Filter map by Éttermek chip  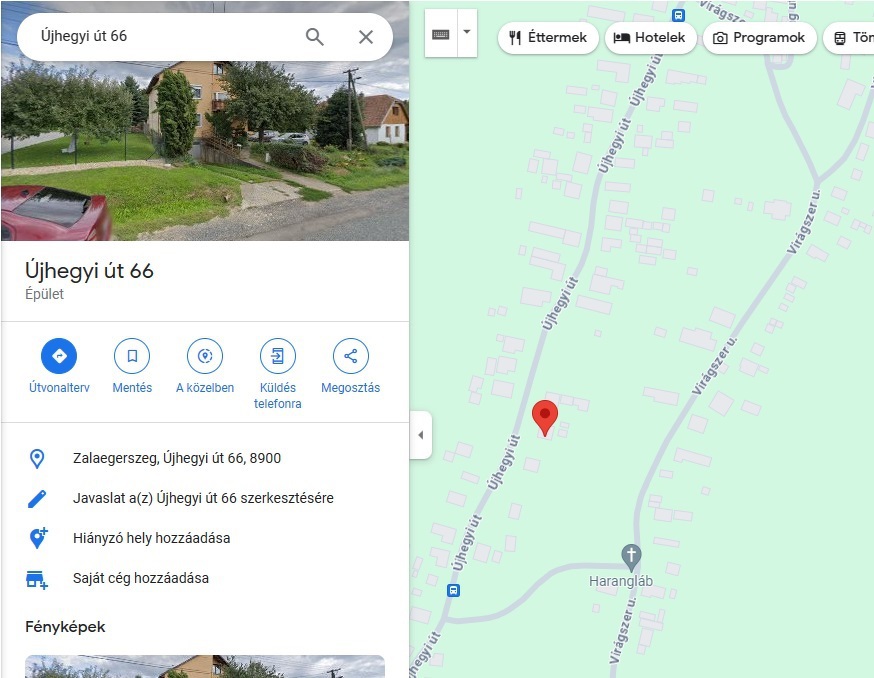click(548, 37)
